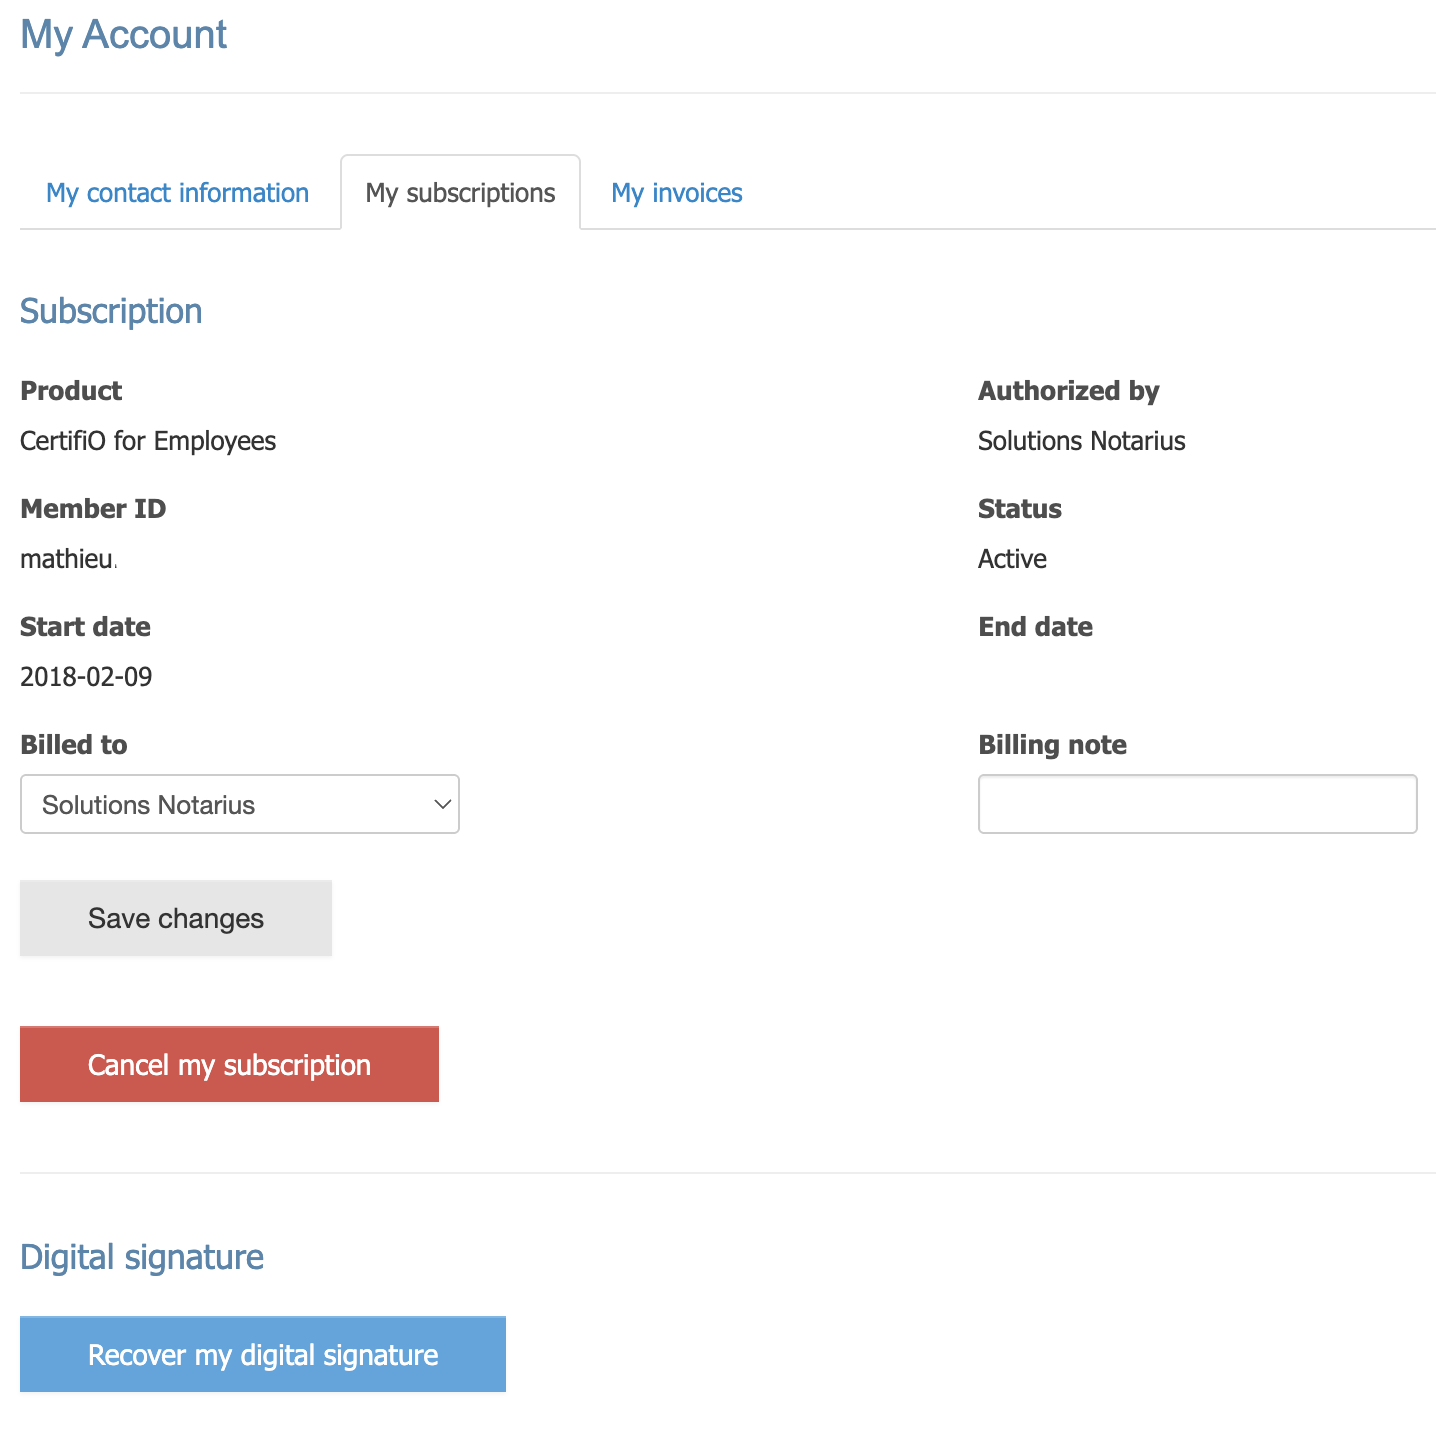Image resolution: width=1436 pixels, height=1436 pixels.
Task: Click the Billed to label
Action: (74, 745)
